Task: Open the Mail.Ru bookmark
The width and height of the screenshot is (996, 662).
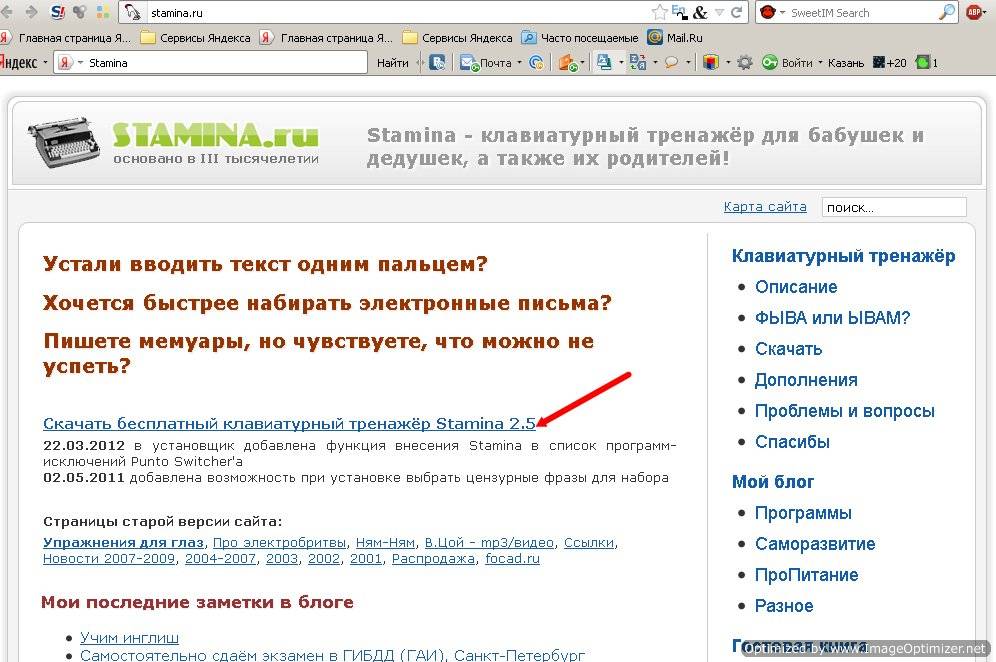Action: click(675, 37)
